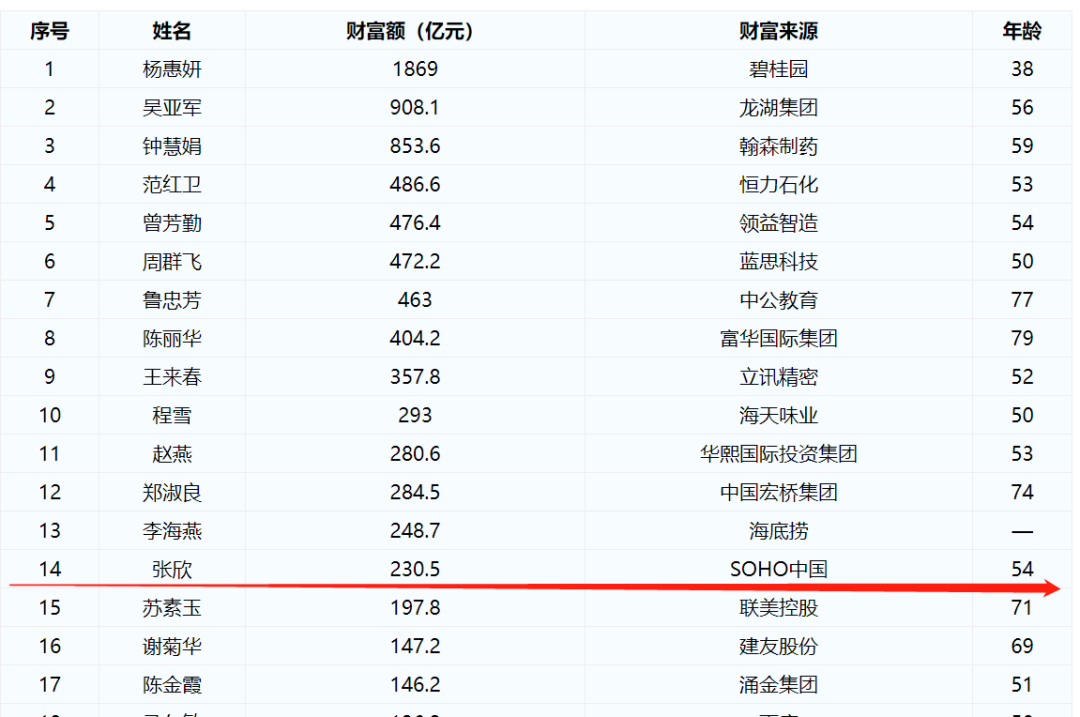Click the cell 领益智造
The image size is (1080, 717).
point(778,223)
